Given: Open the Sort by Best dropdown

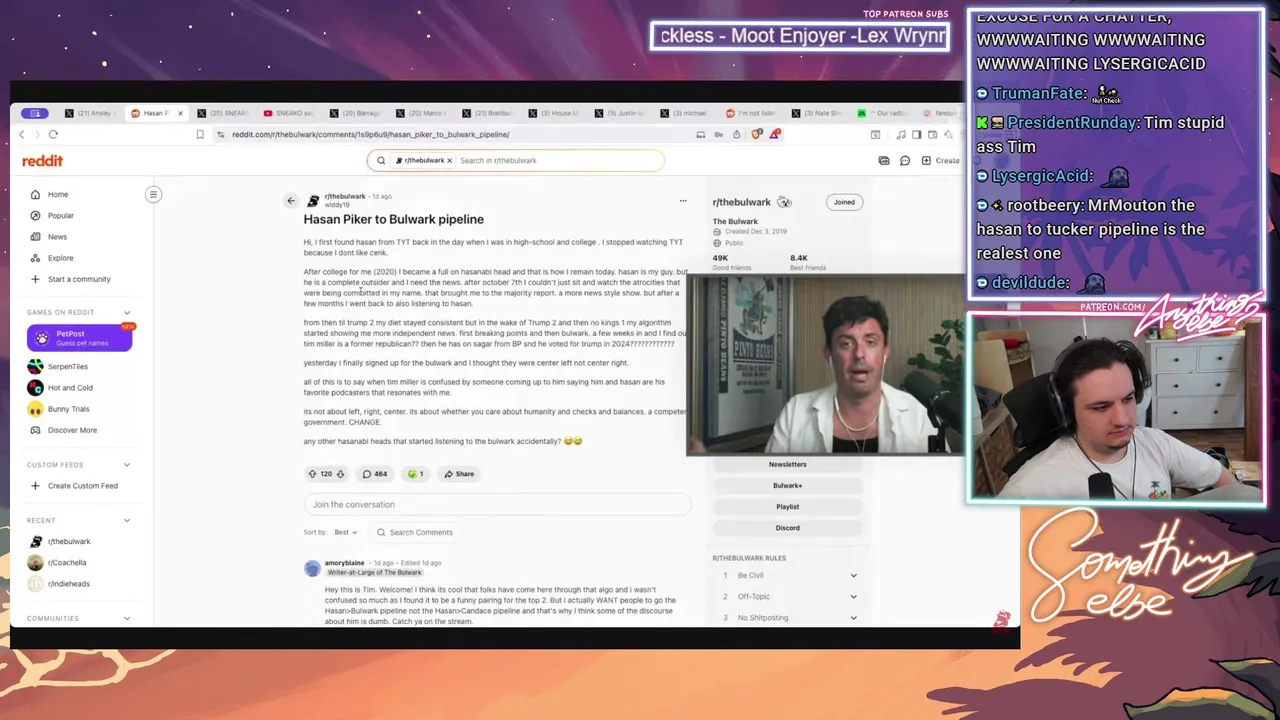Looking at the screenshot, I should tap(346, 532).
